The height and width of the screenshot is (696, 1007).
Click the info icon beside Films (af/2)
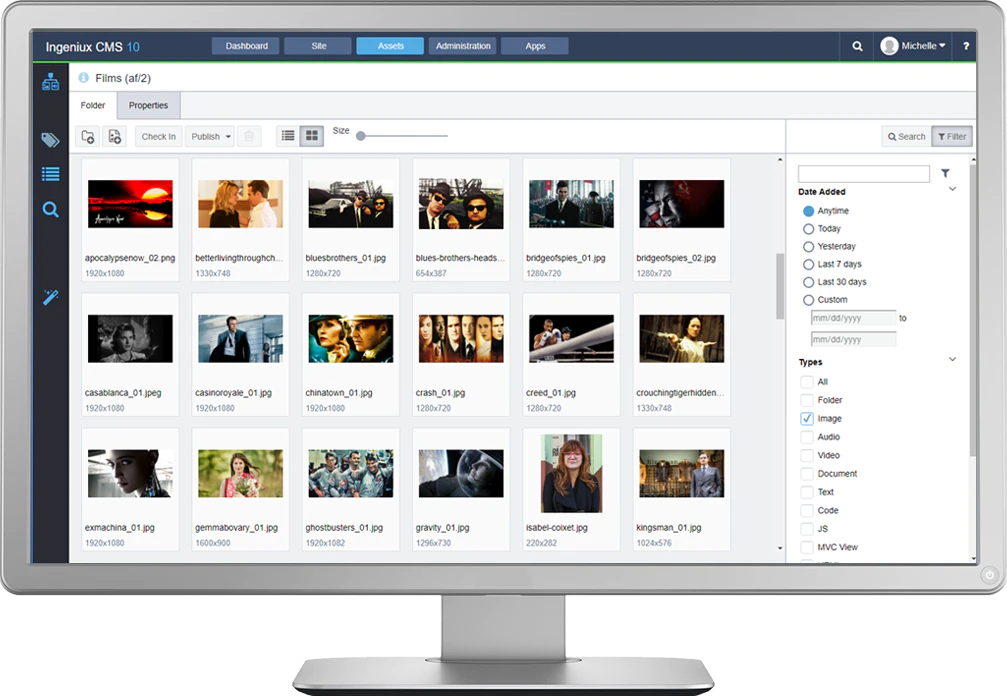tap(83, 78)
